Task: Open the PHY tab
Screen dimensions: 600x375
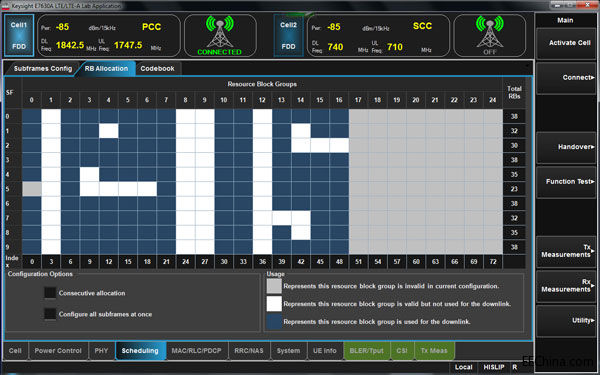Action: tap(101, 351)
